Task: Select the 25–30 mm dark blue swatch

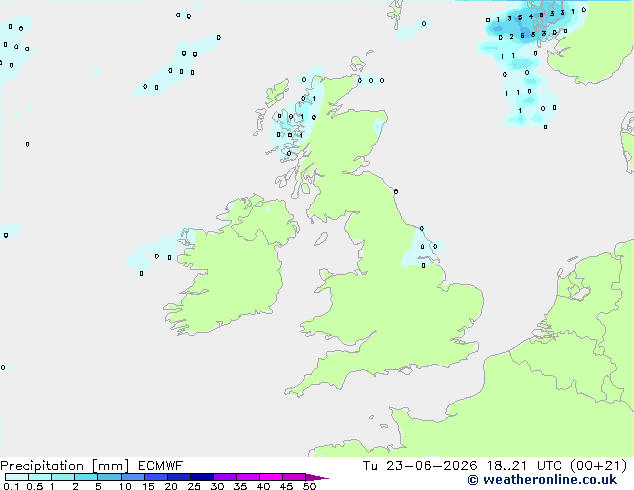Action: click(202, 477)
